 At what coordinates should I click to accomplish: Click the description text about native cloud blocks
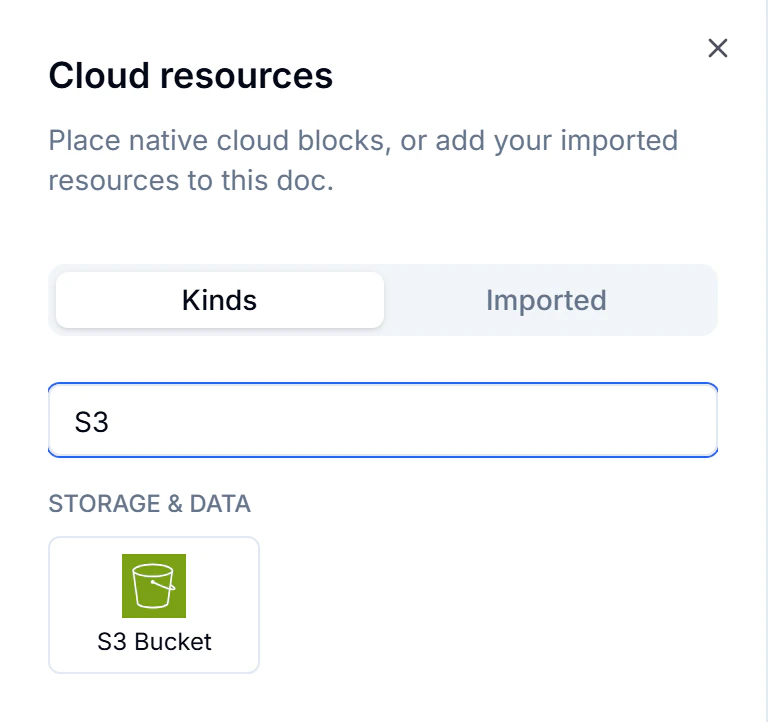(363, 160)
